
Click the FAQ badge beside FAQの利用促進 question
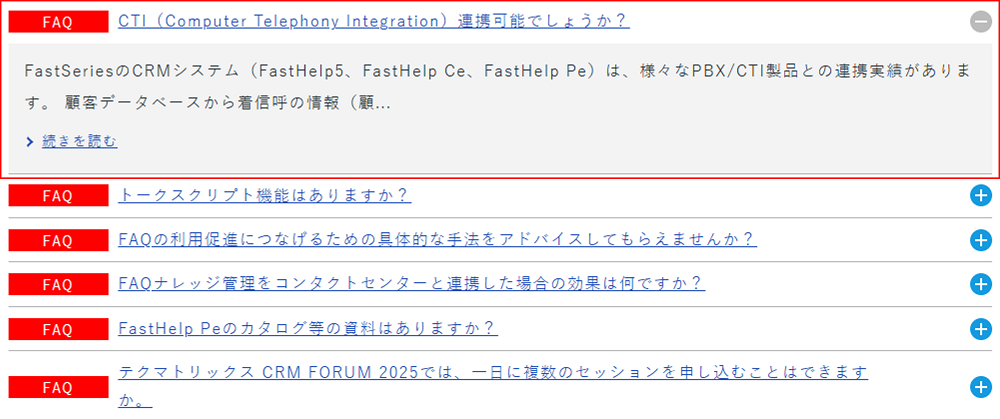[57, 240]
